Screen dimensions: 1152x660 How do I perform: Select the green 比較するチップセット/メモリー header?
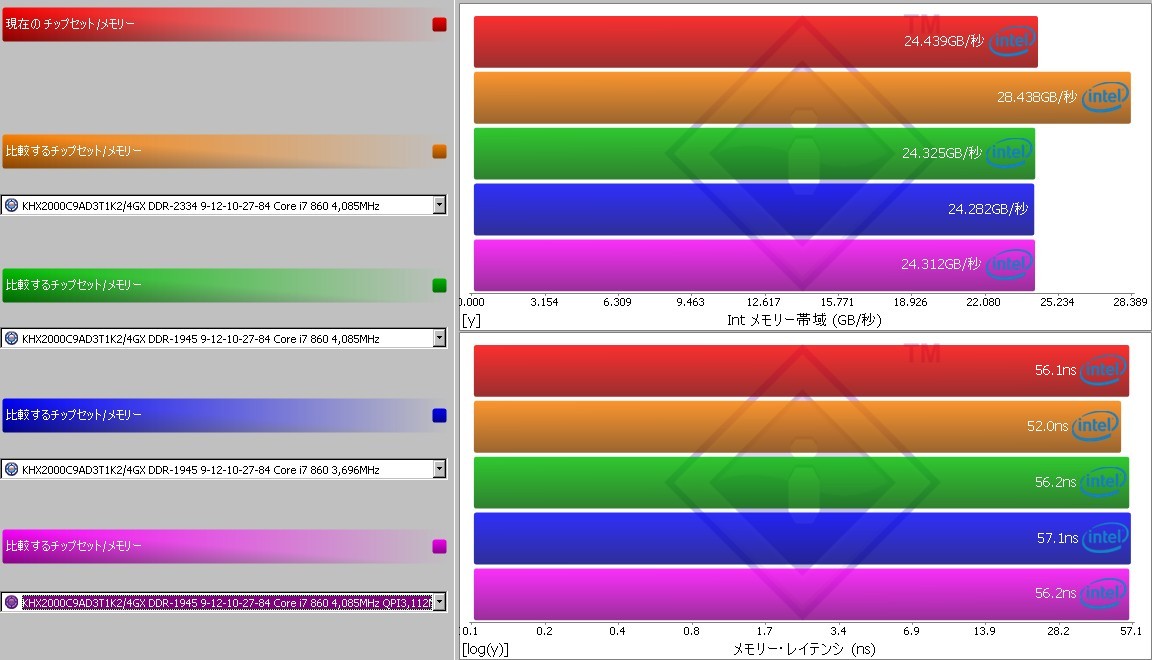coord(224,285)
